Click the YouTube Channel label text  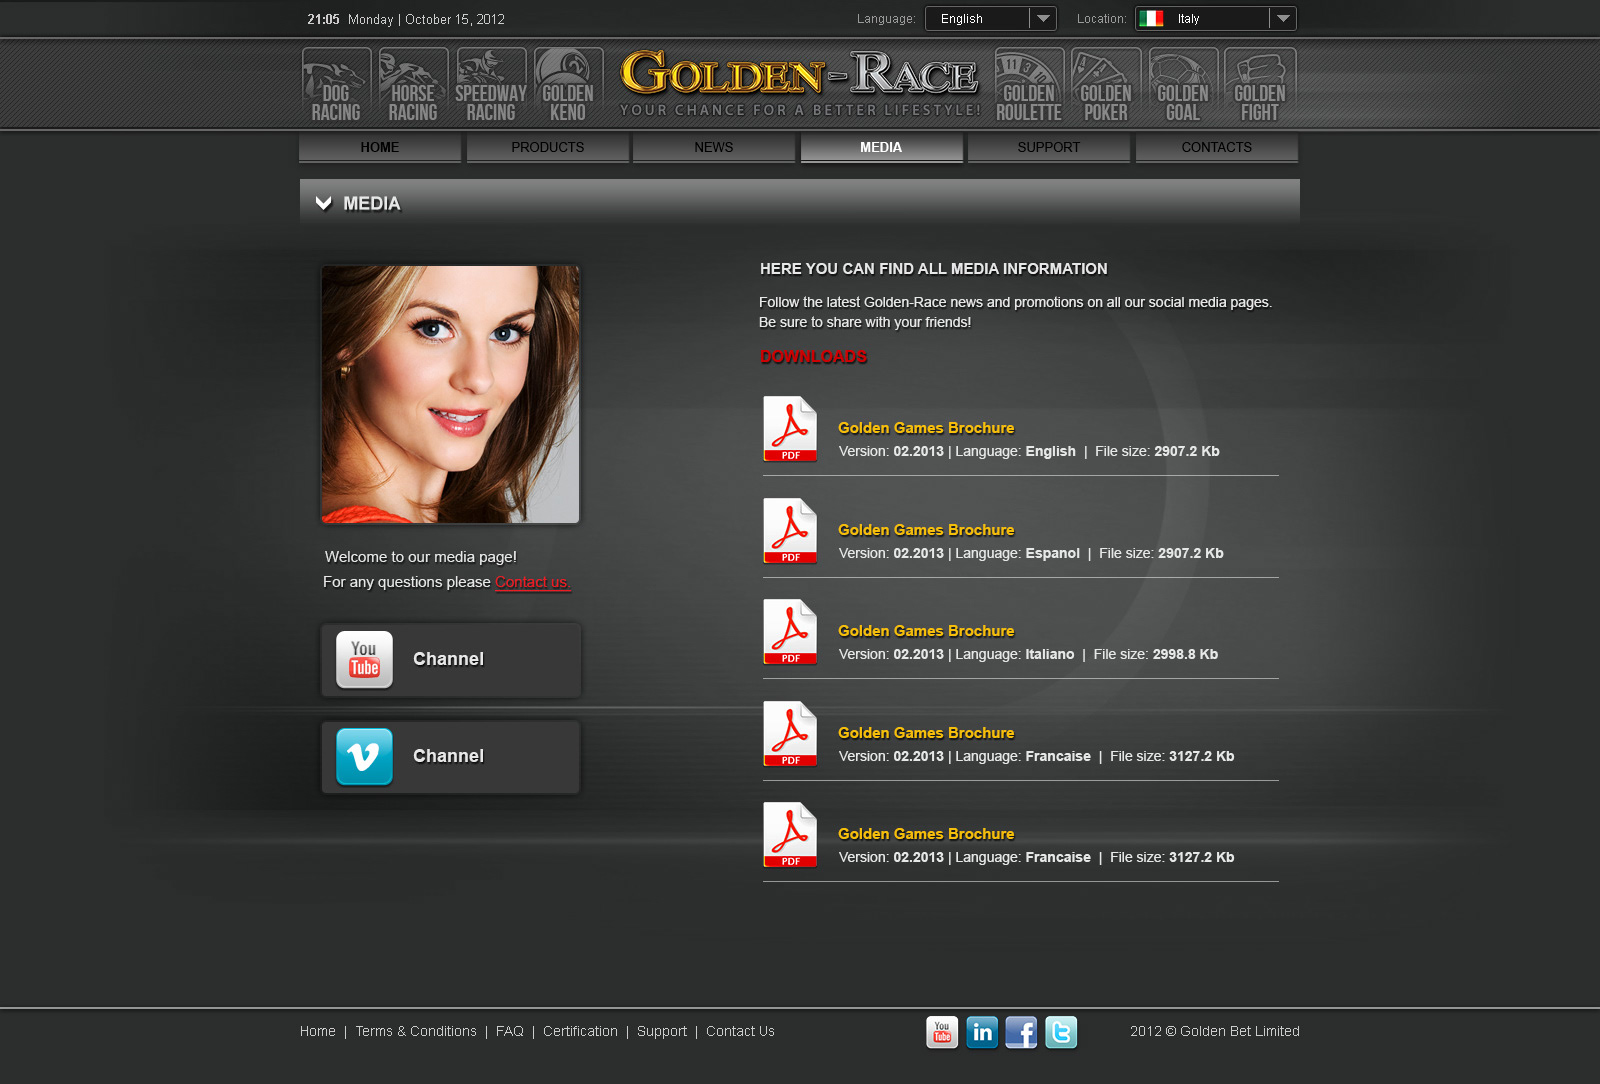(x=448, y=659)
